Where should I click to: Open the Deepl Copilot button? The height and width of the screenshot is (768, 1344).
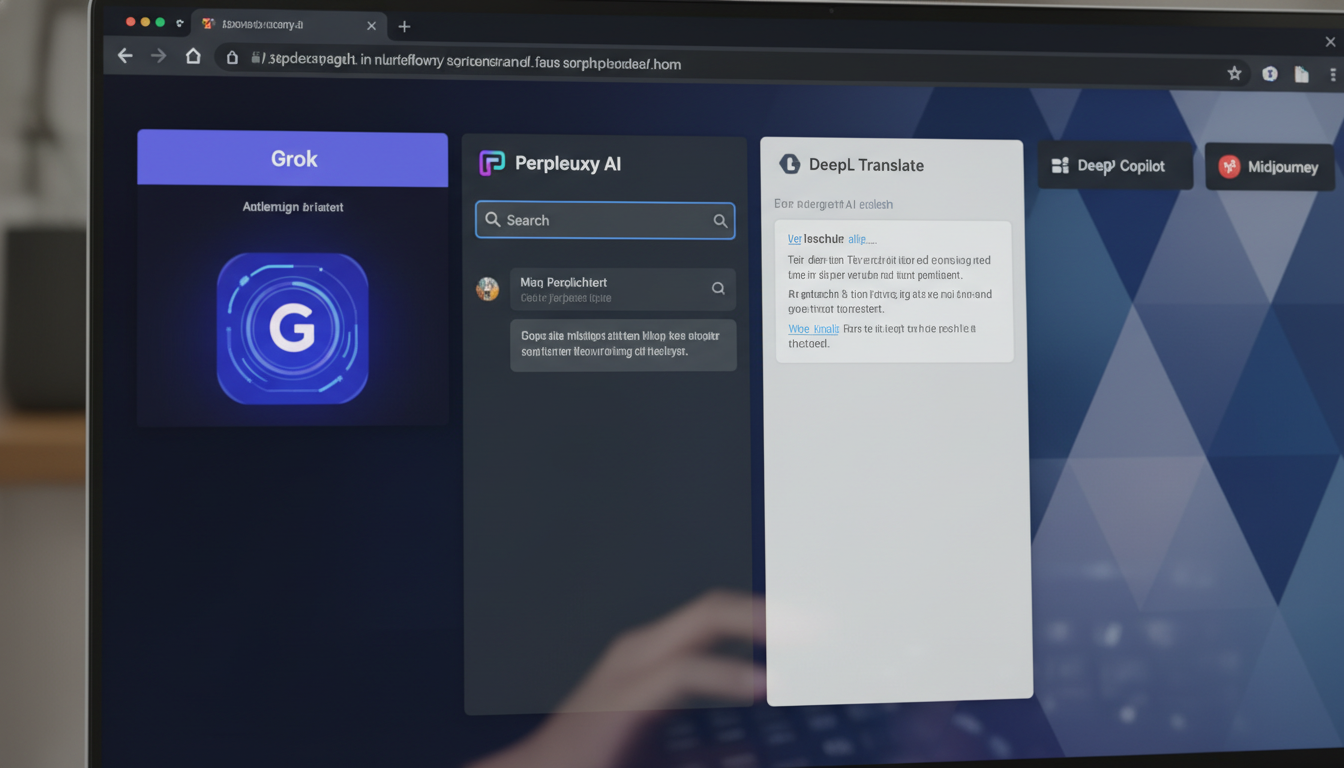coord(1114,166)
